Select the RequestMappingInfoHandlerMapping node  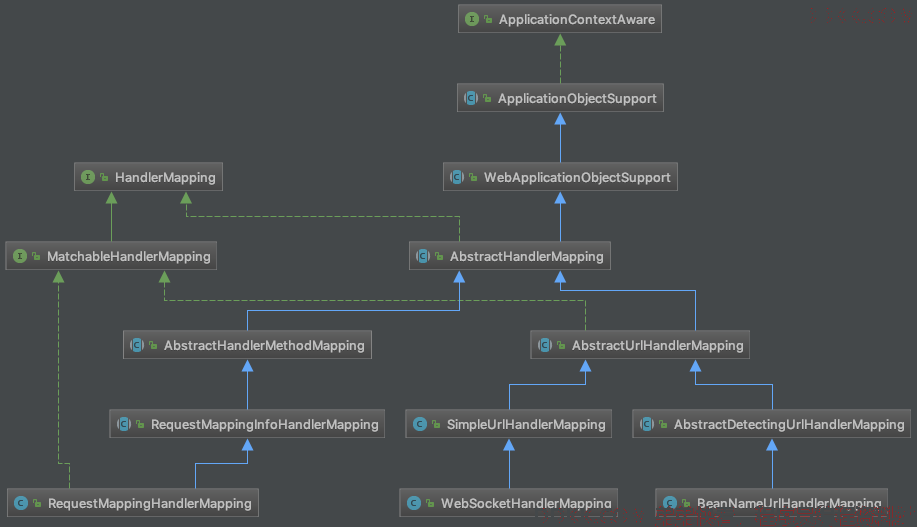pos(247,423)
